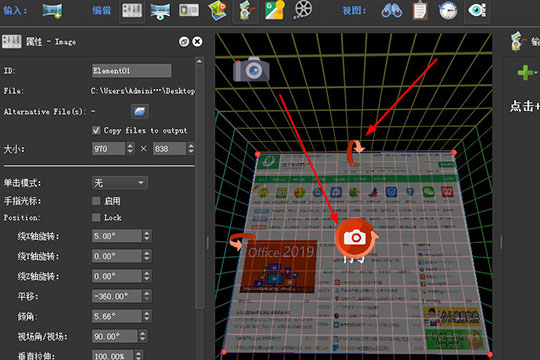Screen dimensions: 540x360
Task: Open the binoculars view icon
Action: coord(392,11)
